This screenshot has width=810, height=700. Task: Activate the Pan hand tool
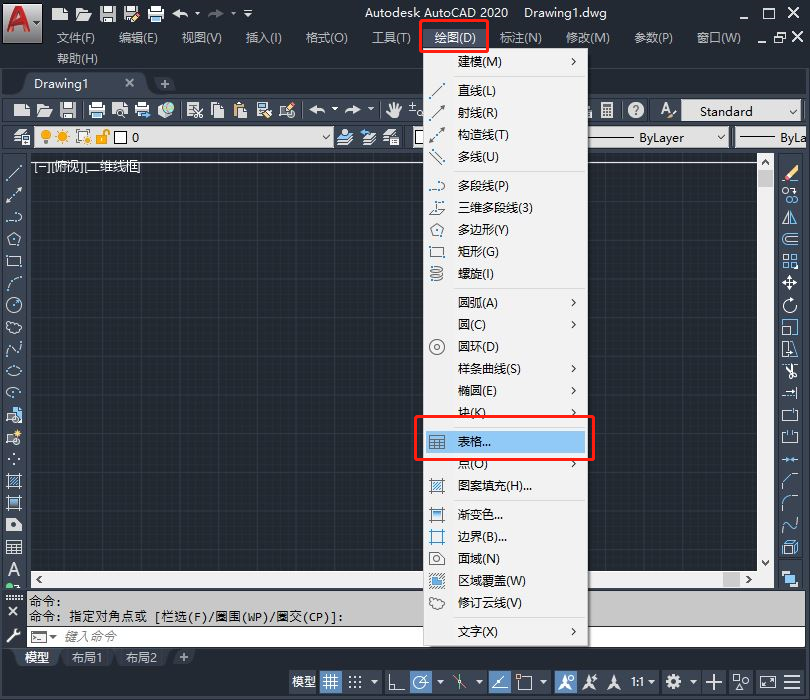[x=394, y=110]
